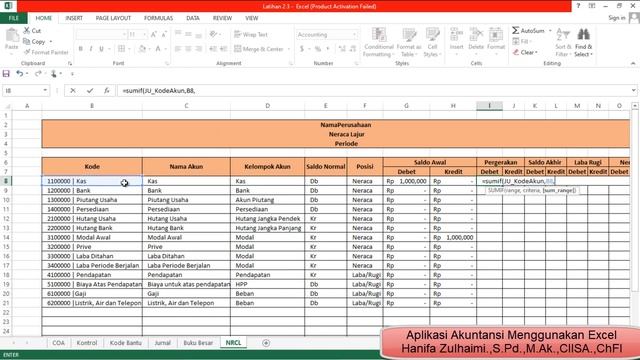Screen dimensions: 640x360
Task: Switch to PAGE LAYOUT ribbon tab
Action: pyautogui.click(x=113, y=18)
